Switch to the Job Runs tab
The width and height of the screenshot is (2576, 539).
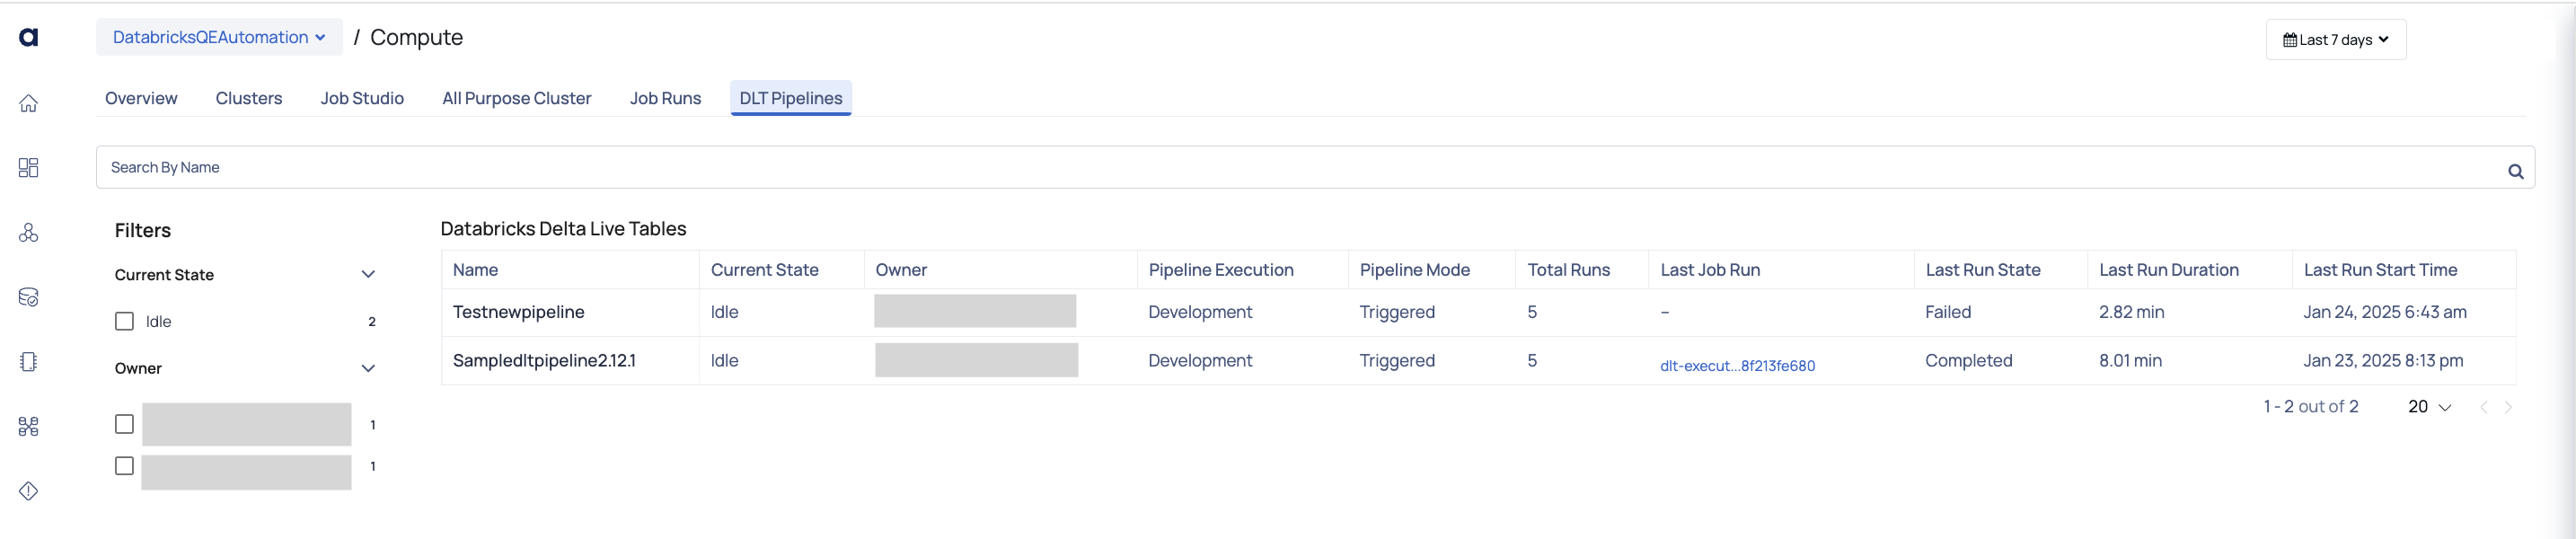[x=665, y=98]
